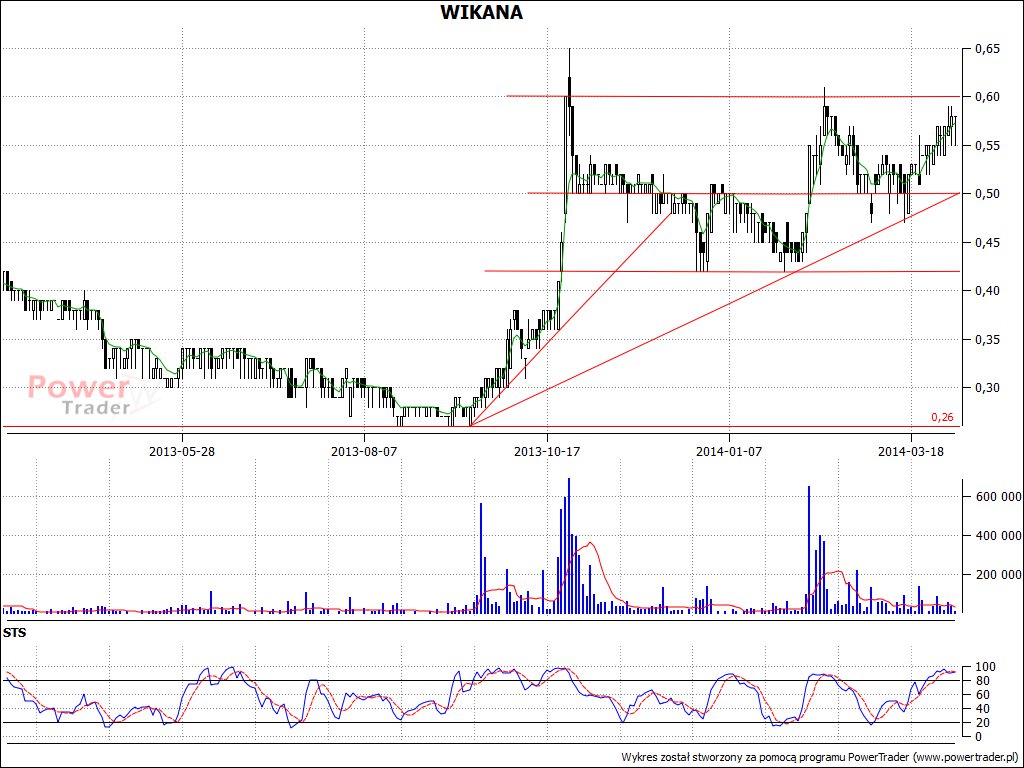Click the red 0,26 support level label
1024x768 pixels.
pos(942,417)
